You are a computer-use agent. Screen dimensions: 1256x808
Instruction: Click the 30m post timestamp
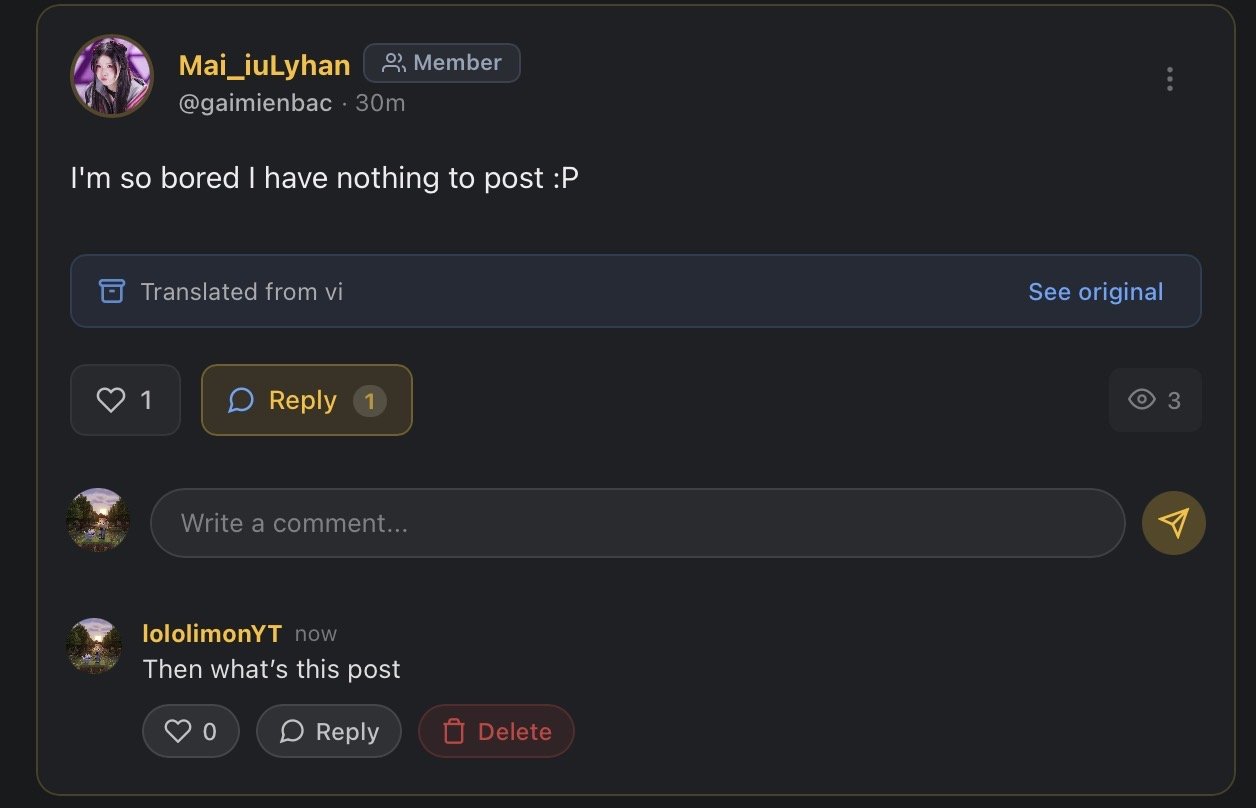coord(380,102)
